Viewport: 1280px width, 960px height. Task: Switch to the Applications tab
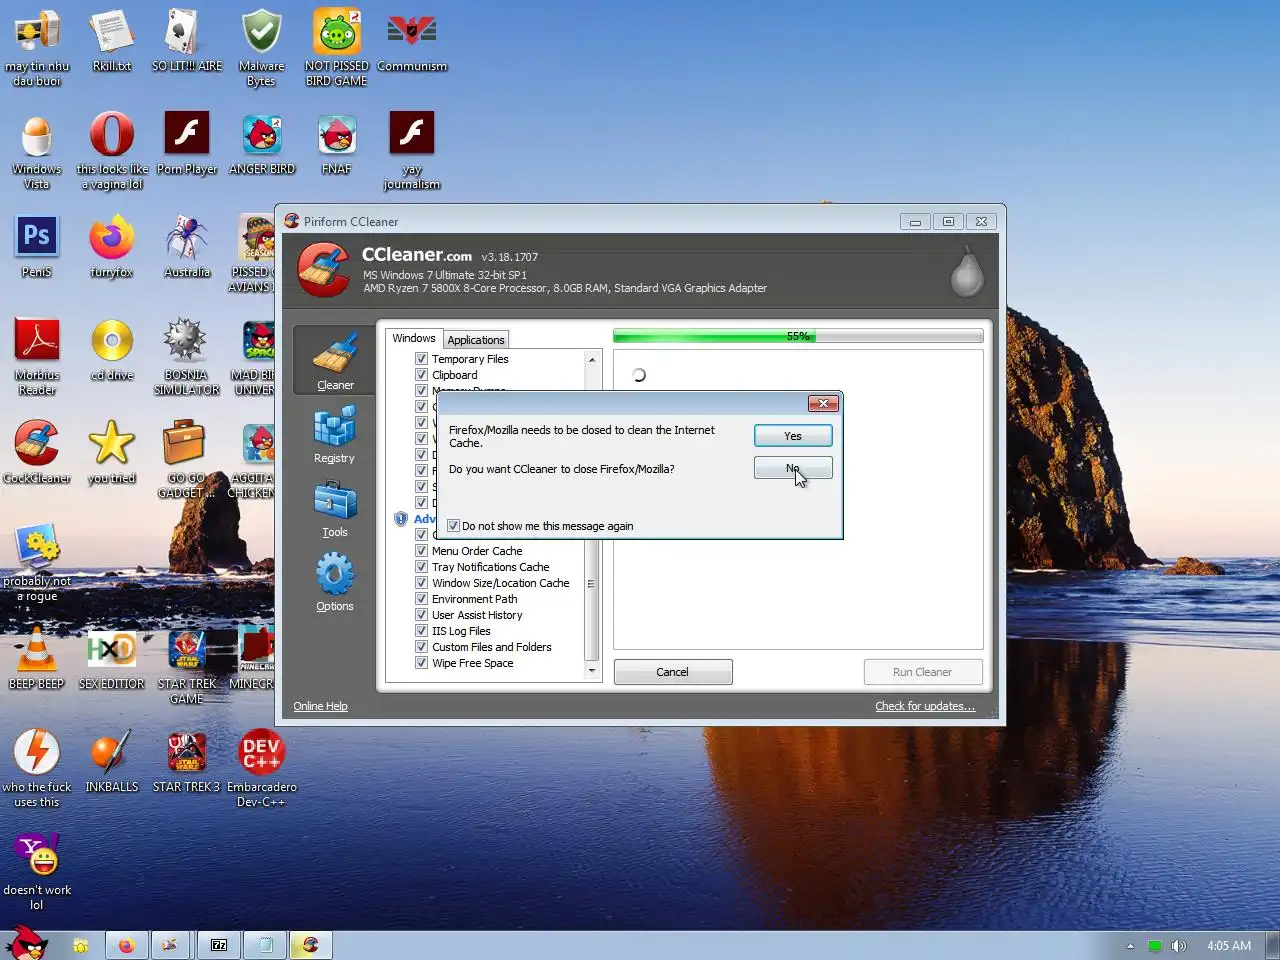click(x=476, y=340)
